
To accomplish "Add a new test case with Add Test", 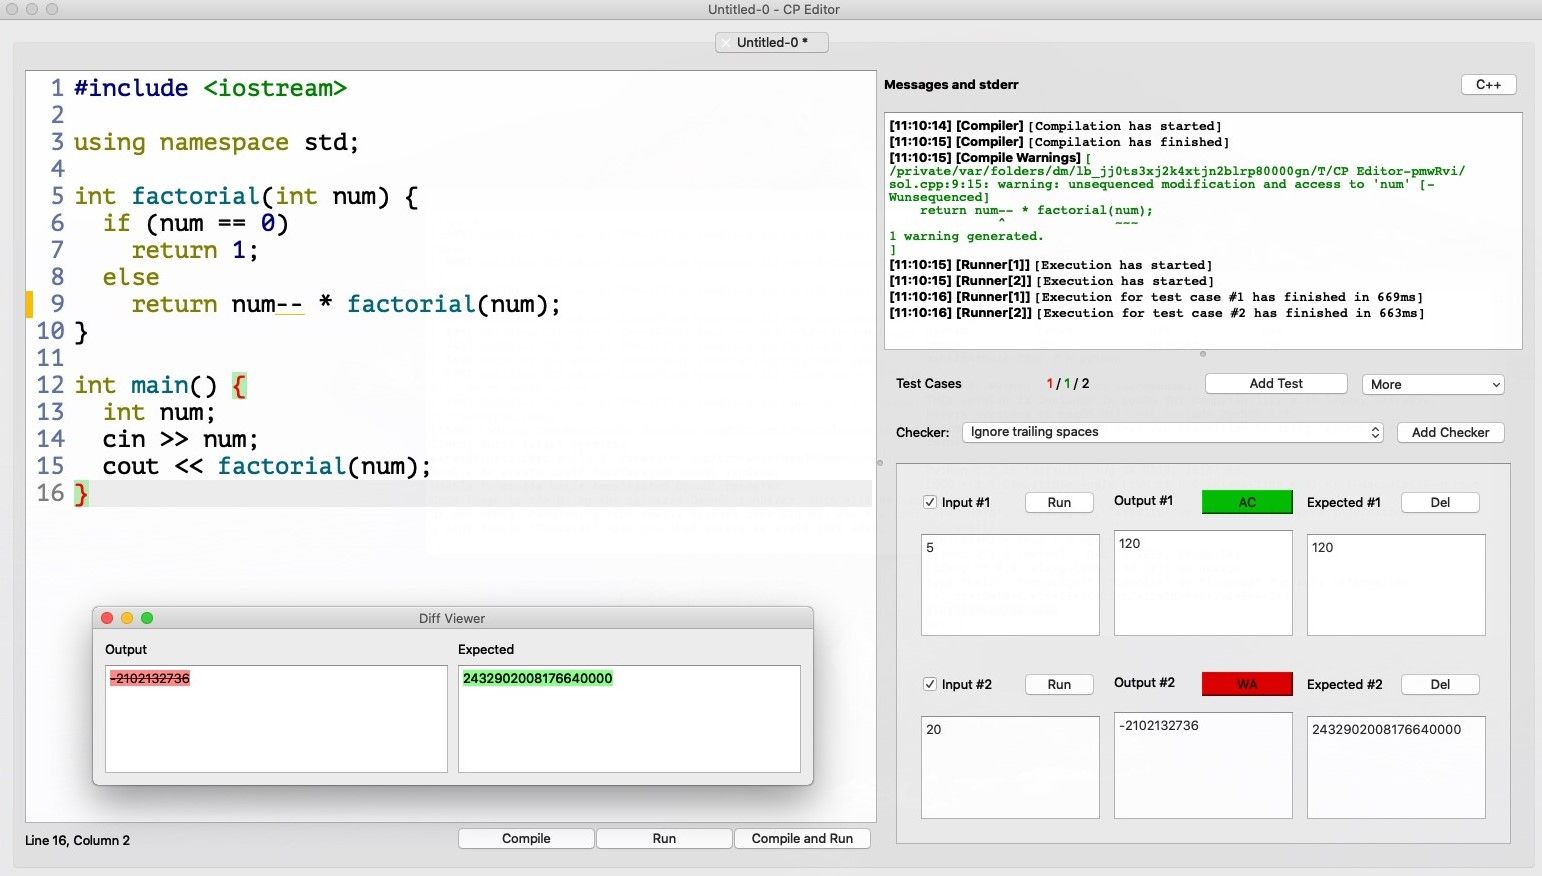I will pos(1276,384).
